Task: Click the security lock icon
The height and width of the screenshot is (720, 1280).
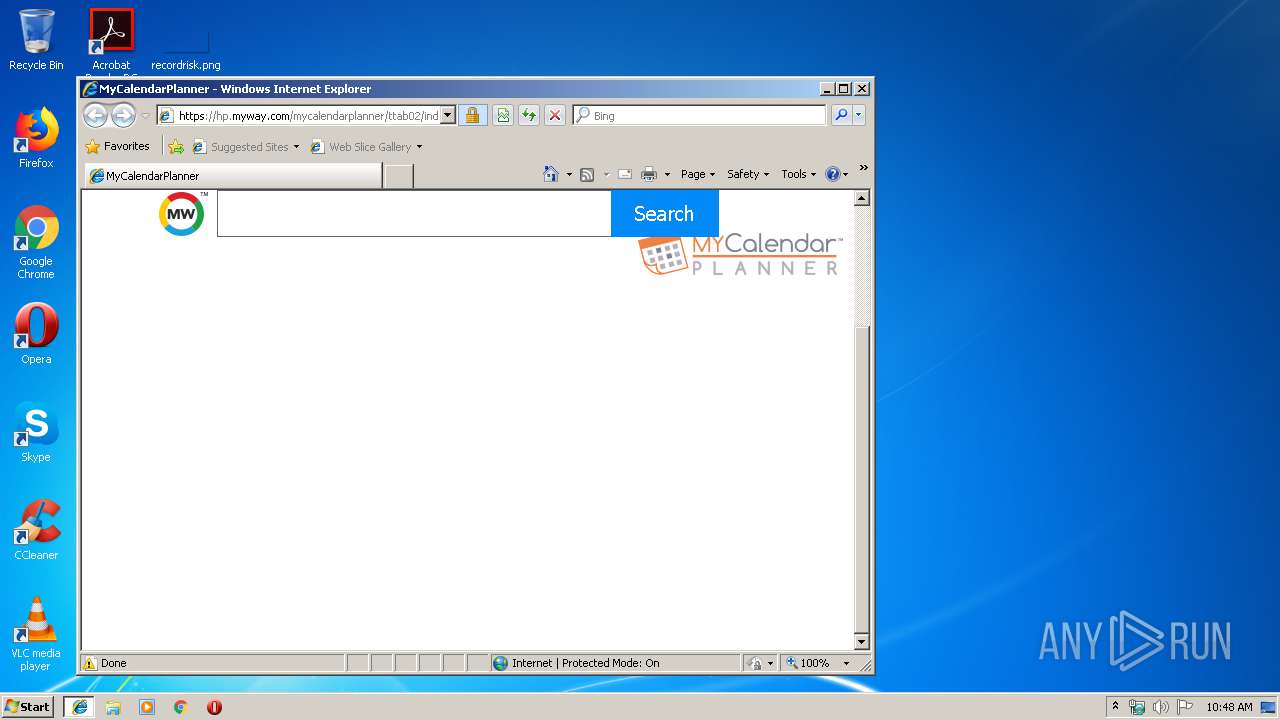Action: tap(472, 116)
